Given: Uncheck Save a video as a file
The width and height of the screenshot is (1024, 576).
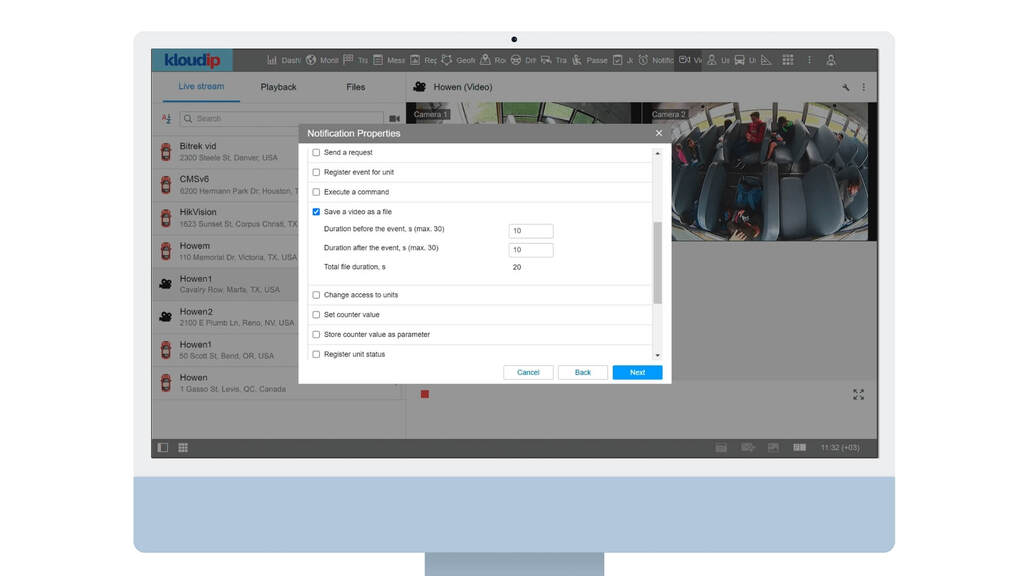Looking at the screenshot, I should (x=316, y=212).
